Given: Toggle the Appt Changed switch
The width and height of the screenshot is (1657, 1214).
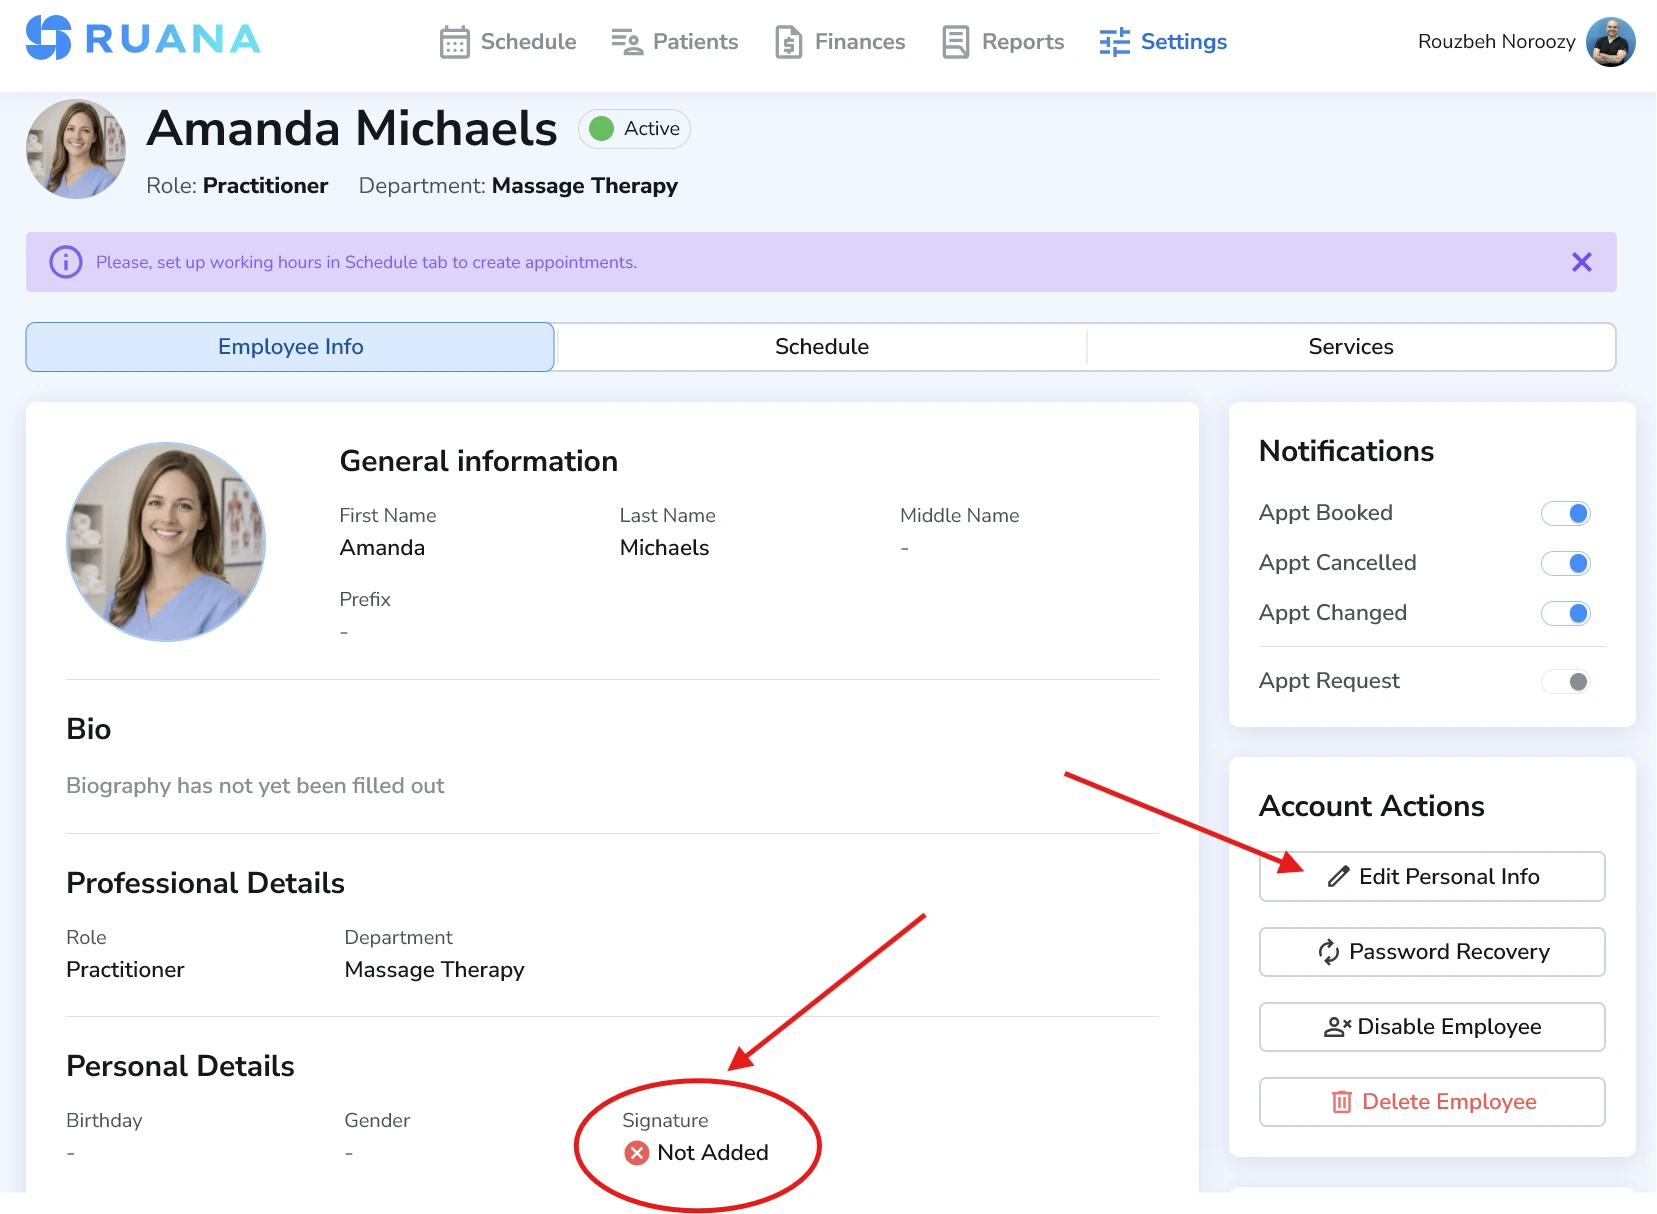Looking at the screenshot, I should coord(1566,613).
